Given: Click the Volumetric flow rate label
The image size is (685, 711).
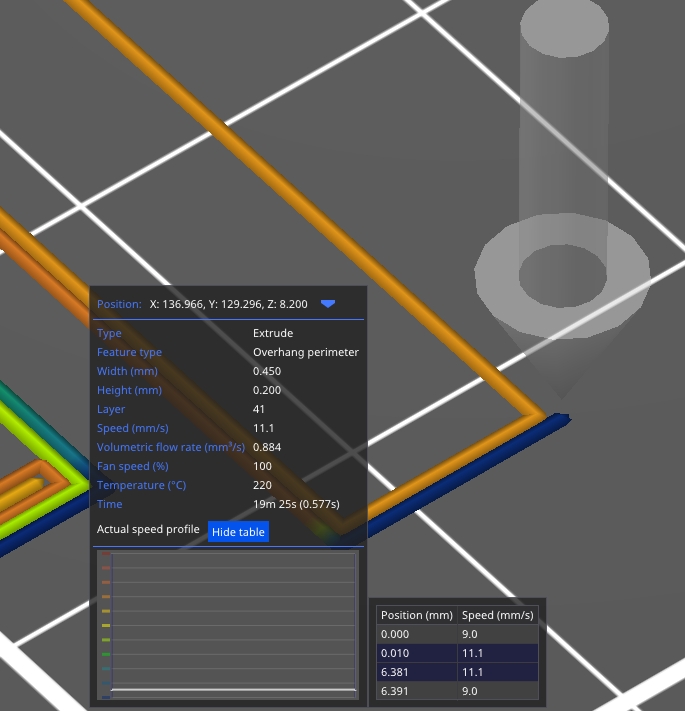Looking at the screenshot, I should click(170, 447).
